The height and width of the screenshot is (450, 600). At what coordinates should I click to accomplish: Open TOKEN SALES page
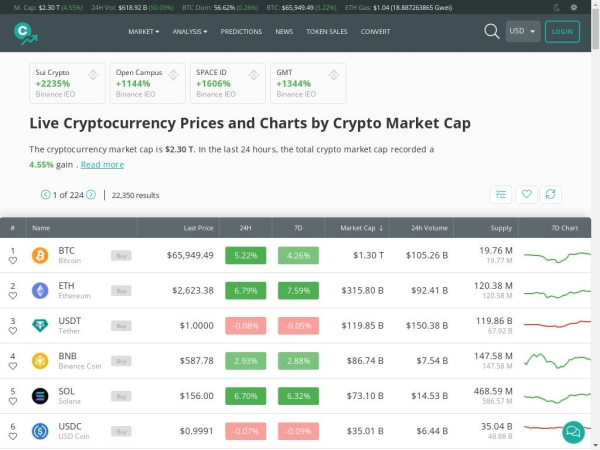pos(327,32)
